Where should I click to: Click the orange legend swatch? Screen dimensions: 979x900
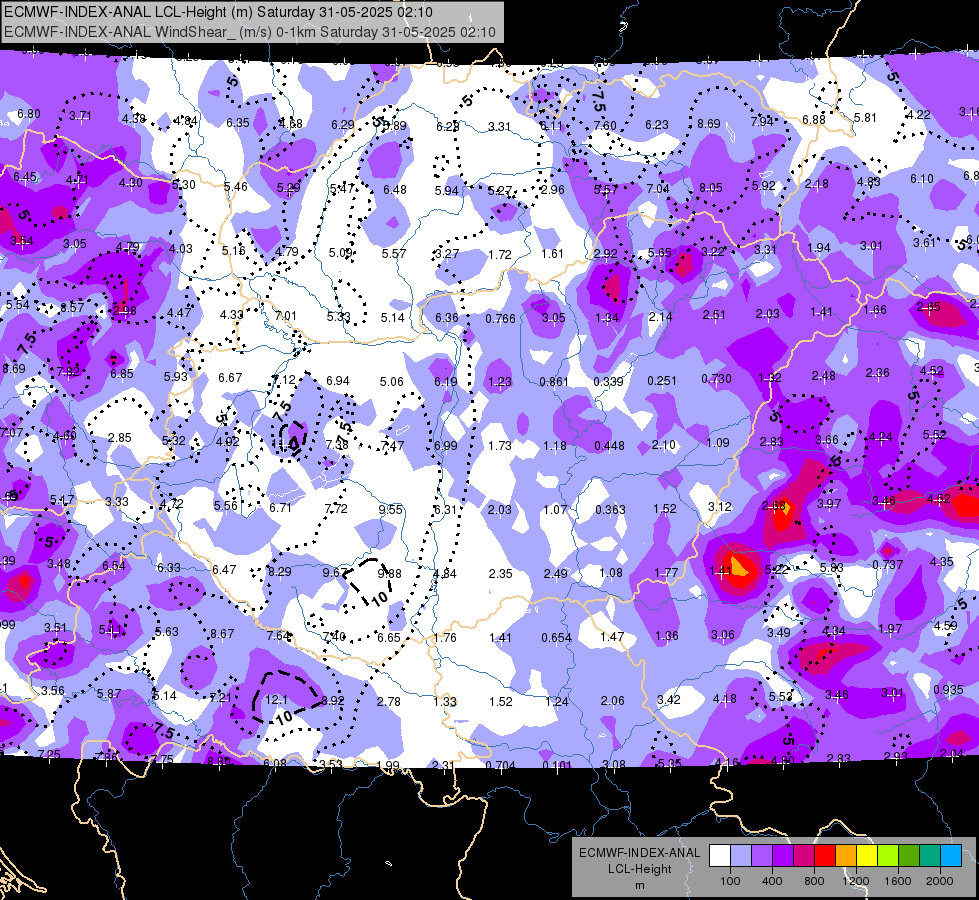pos(846,856)
